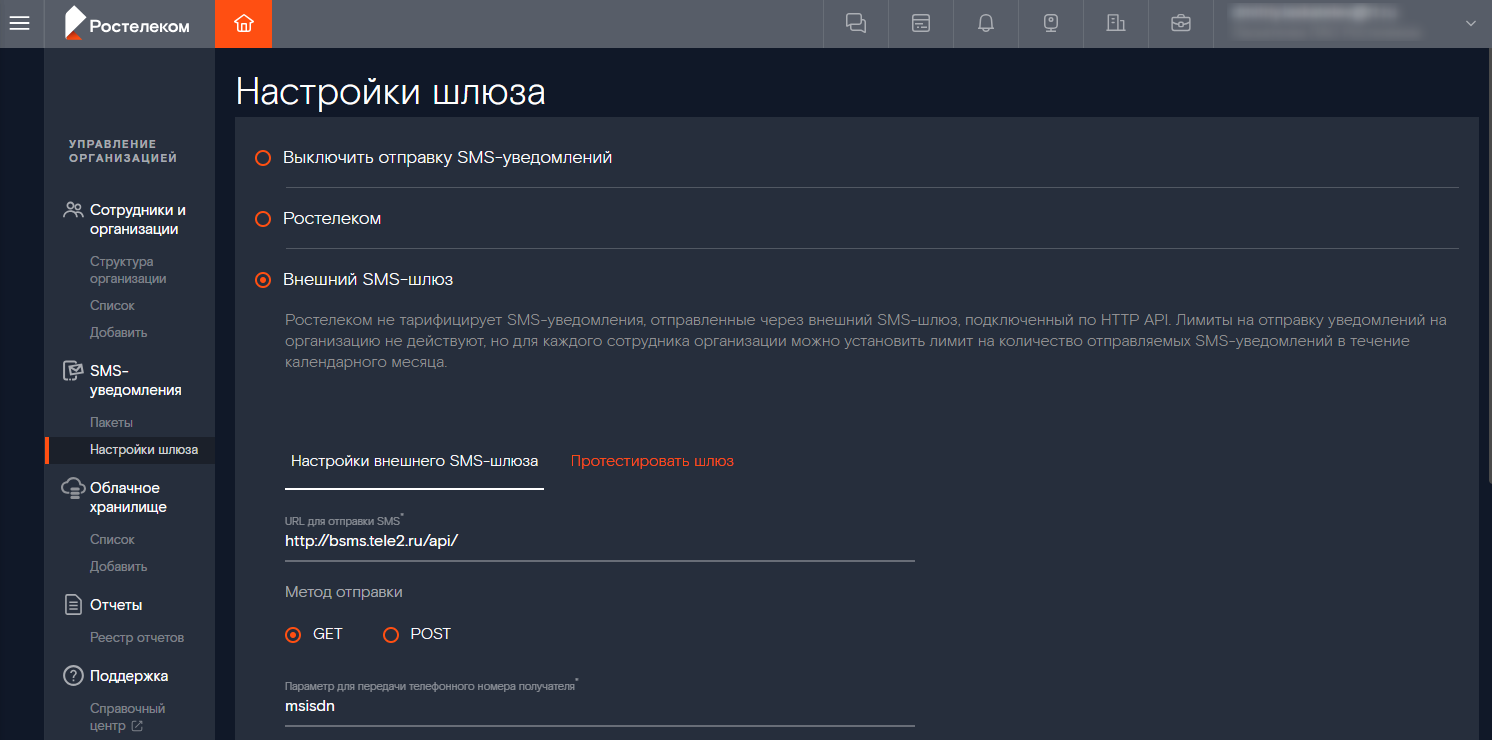This screenshot has height=740, width=1492.
Task: Open the buildings organization icon
Action: point(1116,24)
